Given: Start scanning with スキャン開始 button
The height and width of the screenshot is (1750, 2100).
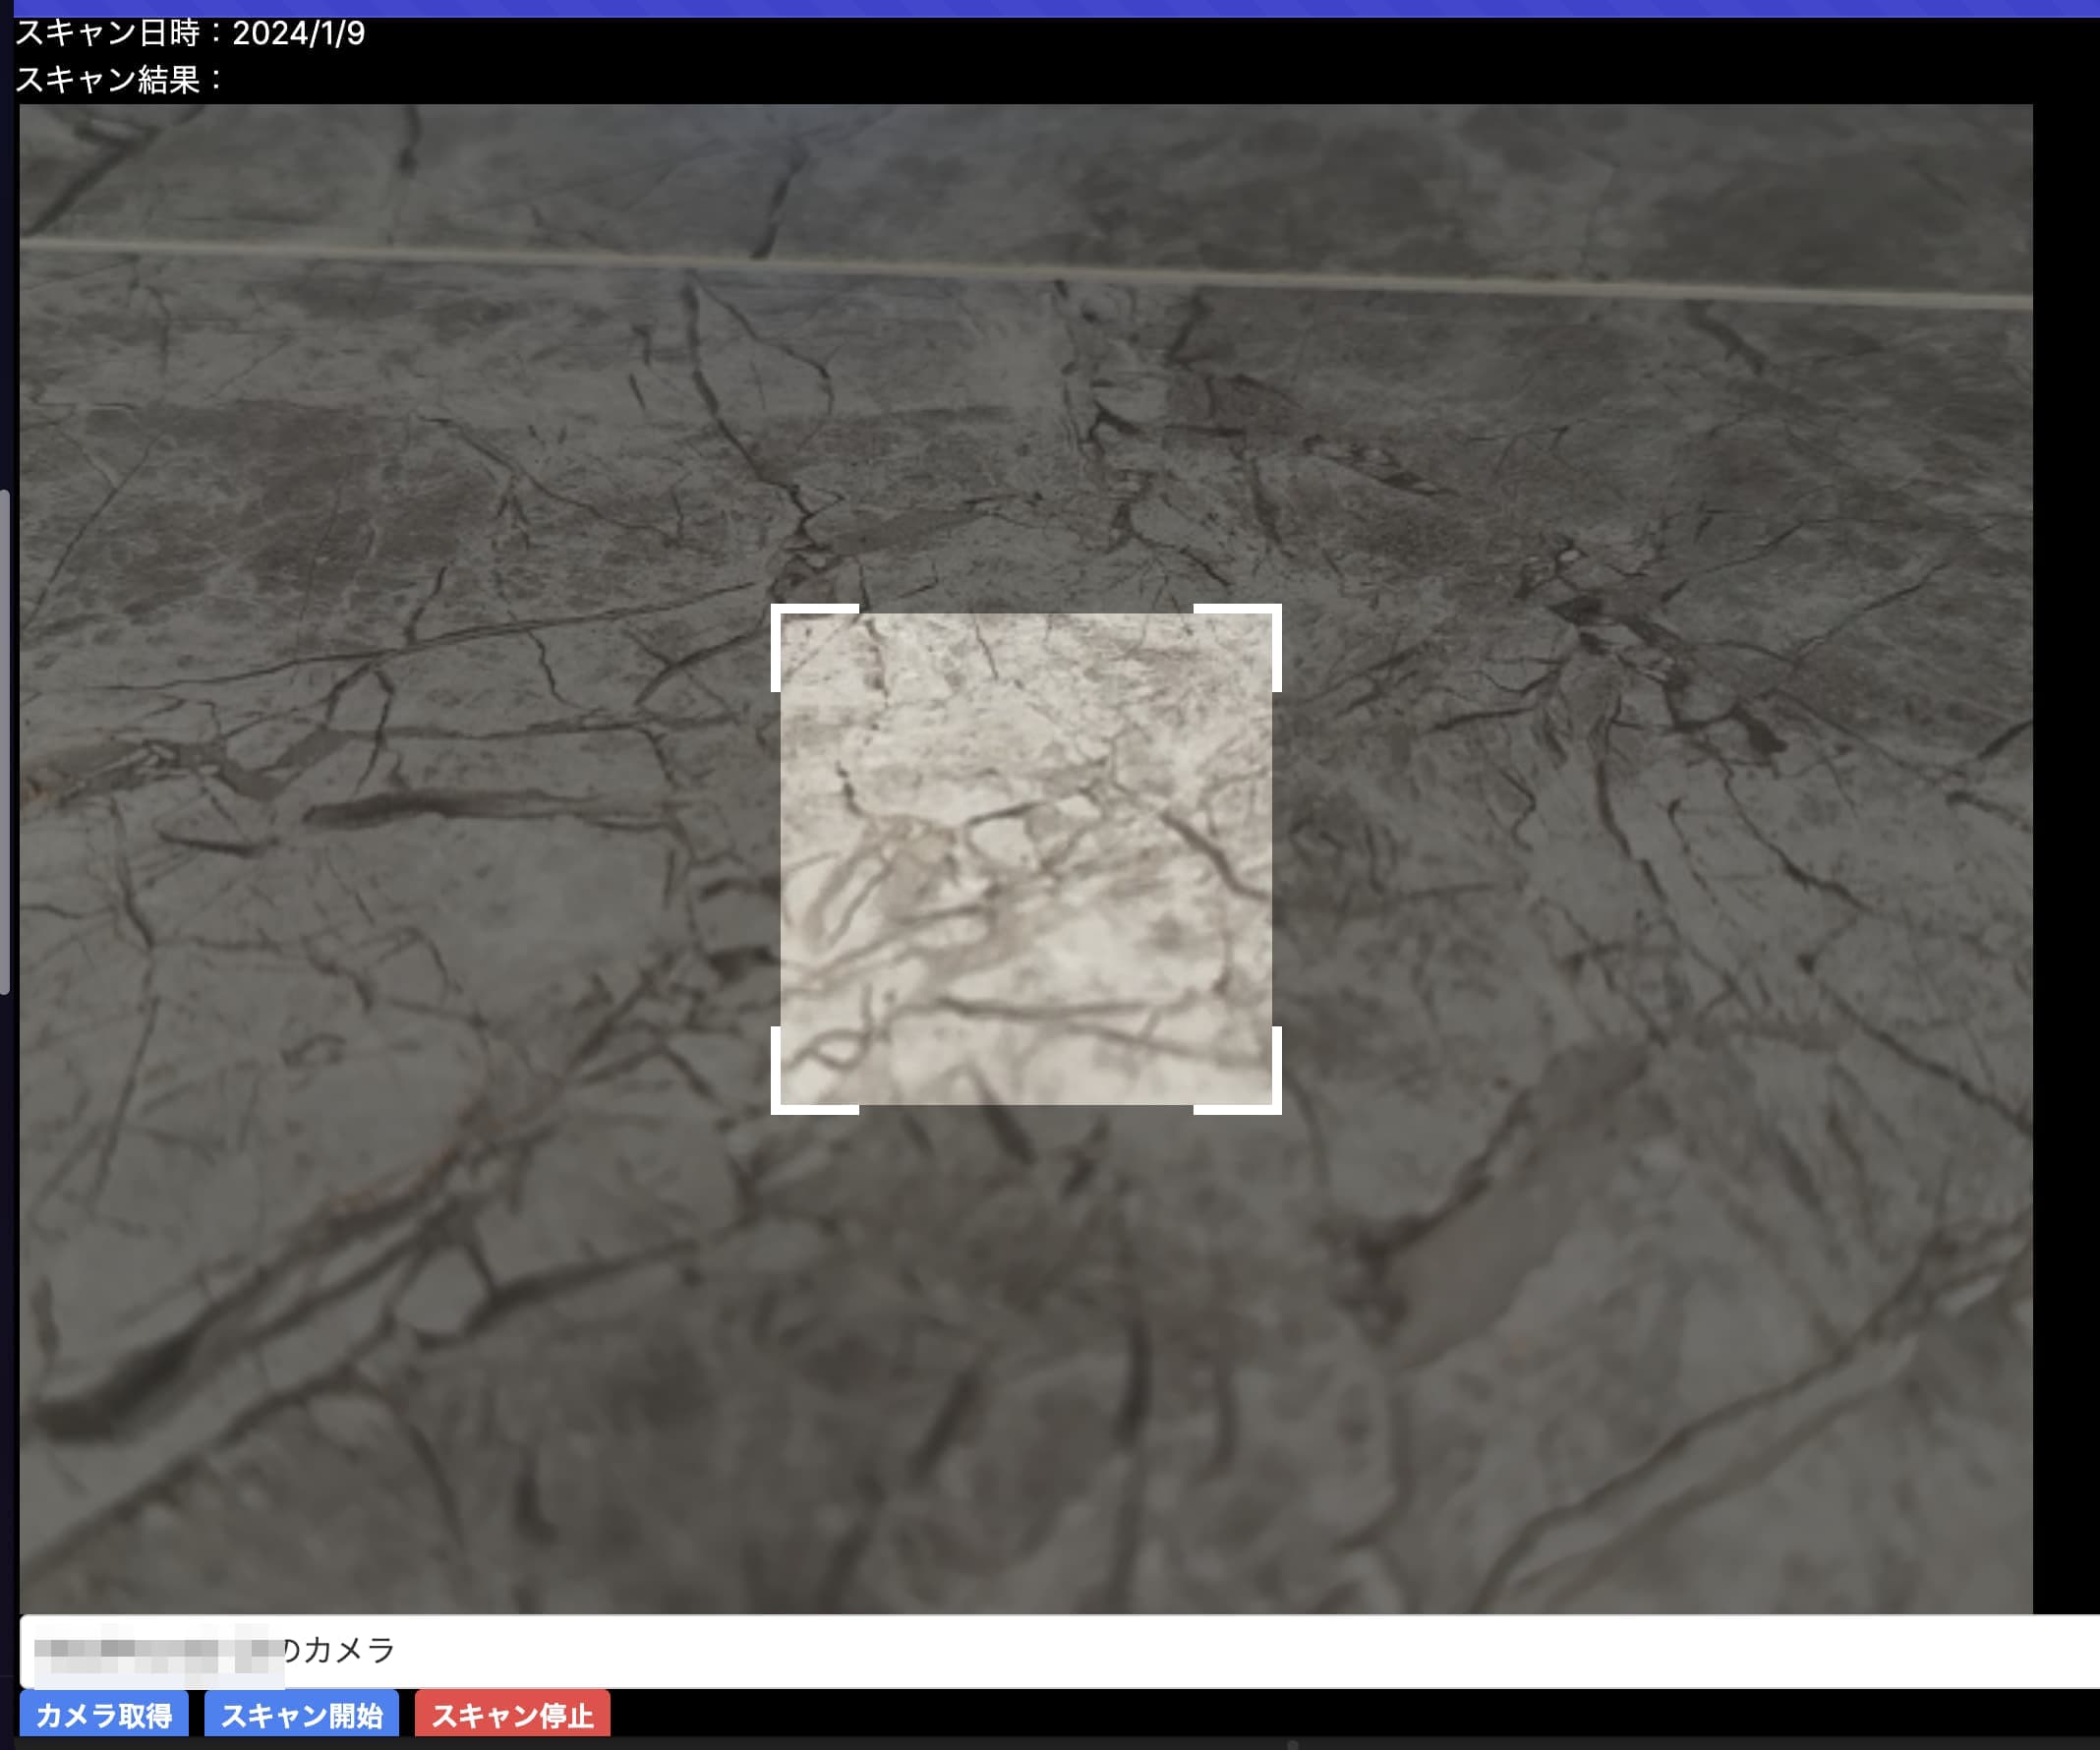Looking at the screenshot, I should coord(301,1716).
